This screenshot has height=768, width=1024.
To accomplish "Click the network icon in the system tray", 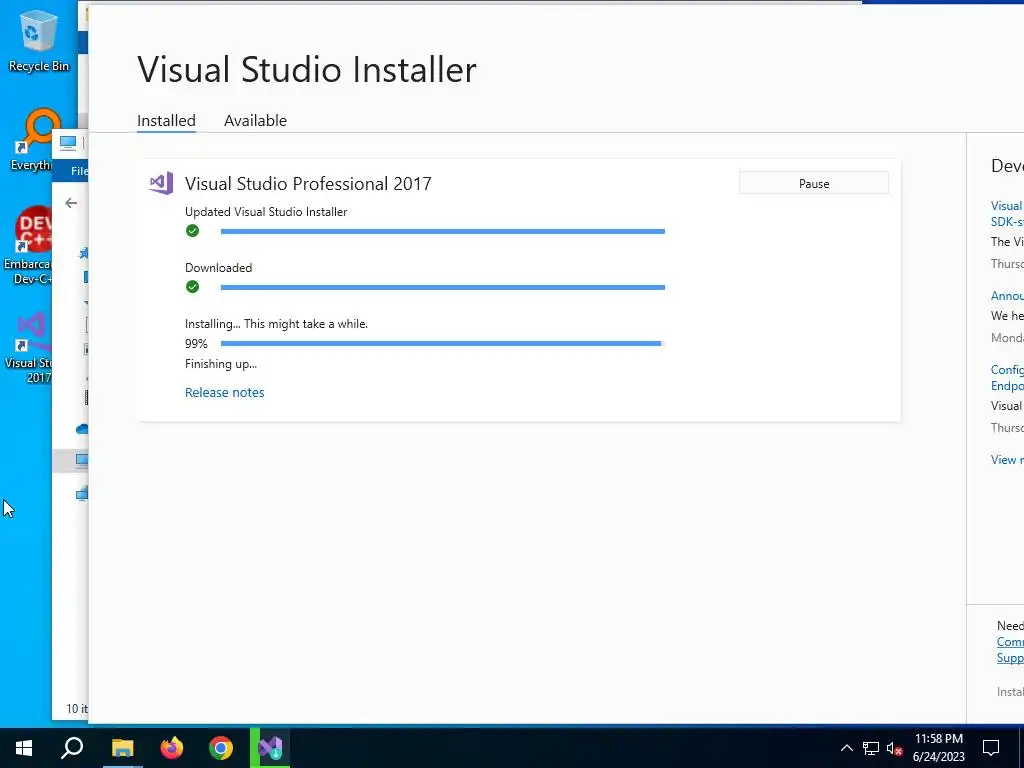I will pos(871,748).
